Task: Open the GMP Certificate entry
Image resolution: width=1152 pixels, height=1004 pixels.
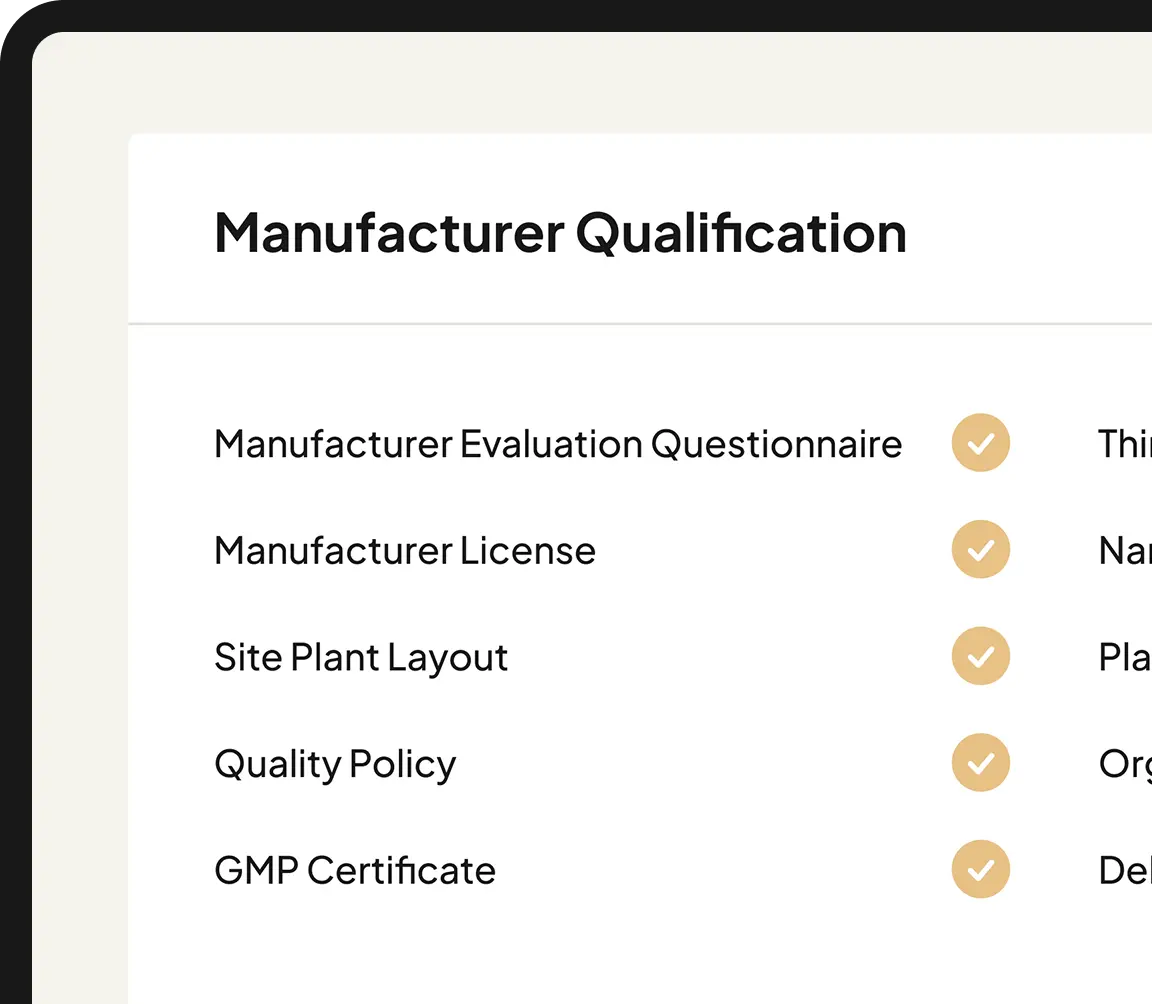Action: [x=355, y=870]
